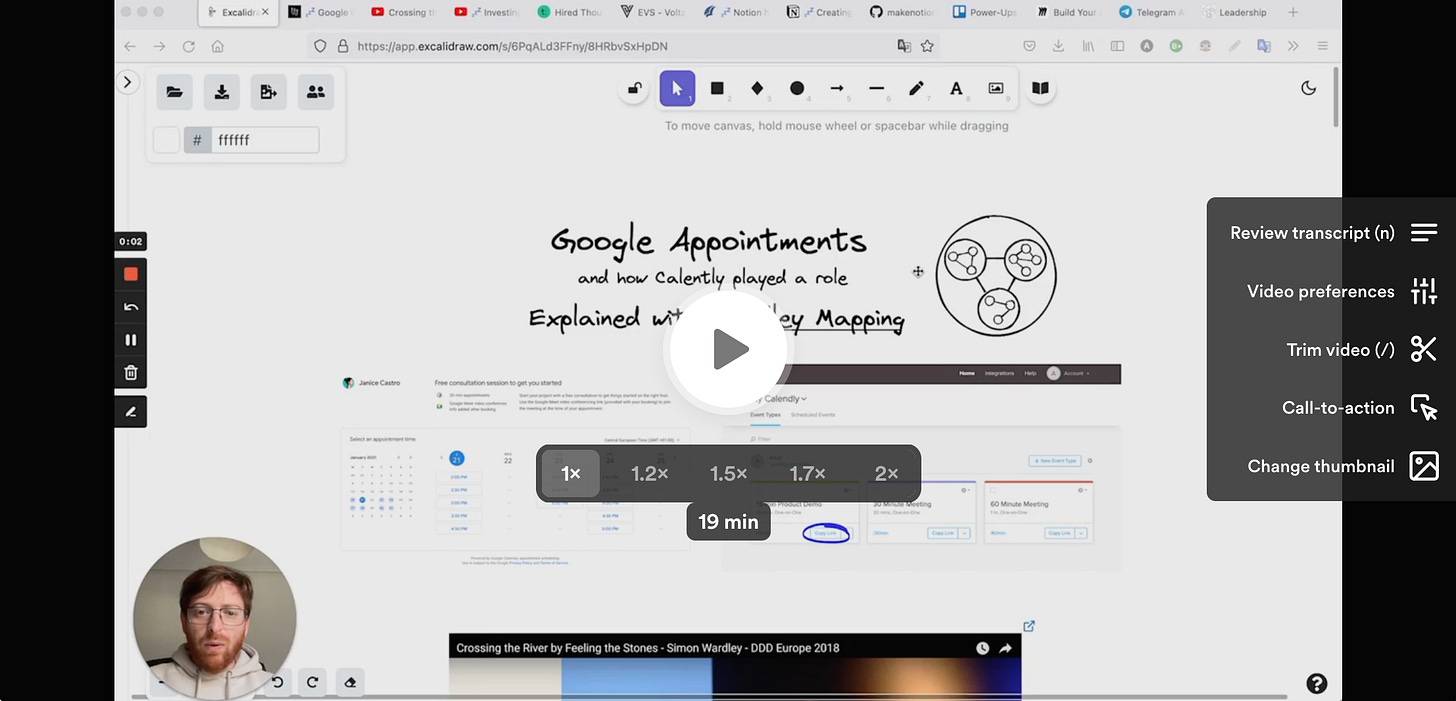Image resolution: width=1456 pixels, height=701 pixels.
Task: Click the blue circled Copy Link button
Action: pos(826,533)
